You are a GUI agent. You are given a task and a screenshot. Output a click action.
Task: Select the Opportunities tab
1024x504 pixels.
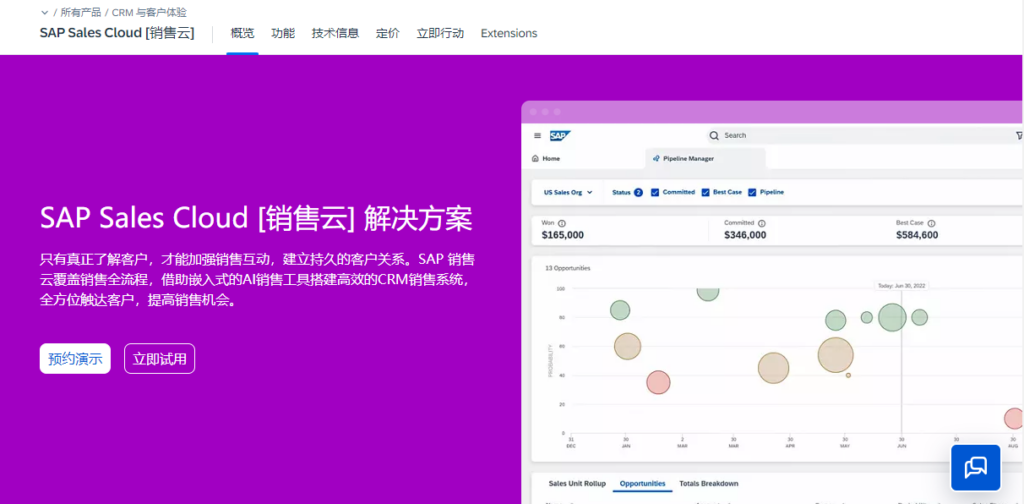click(x=643, y=484)
